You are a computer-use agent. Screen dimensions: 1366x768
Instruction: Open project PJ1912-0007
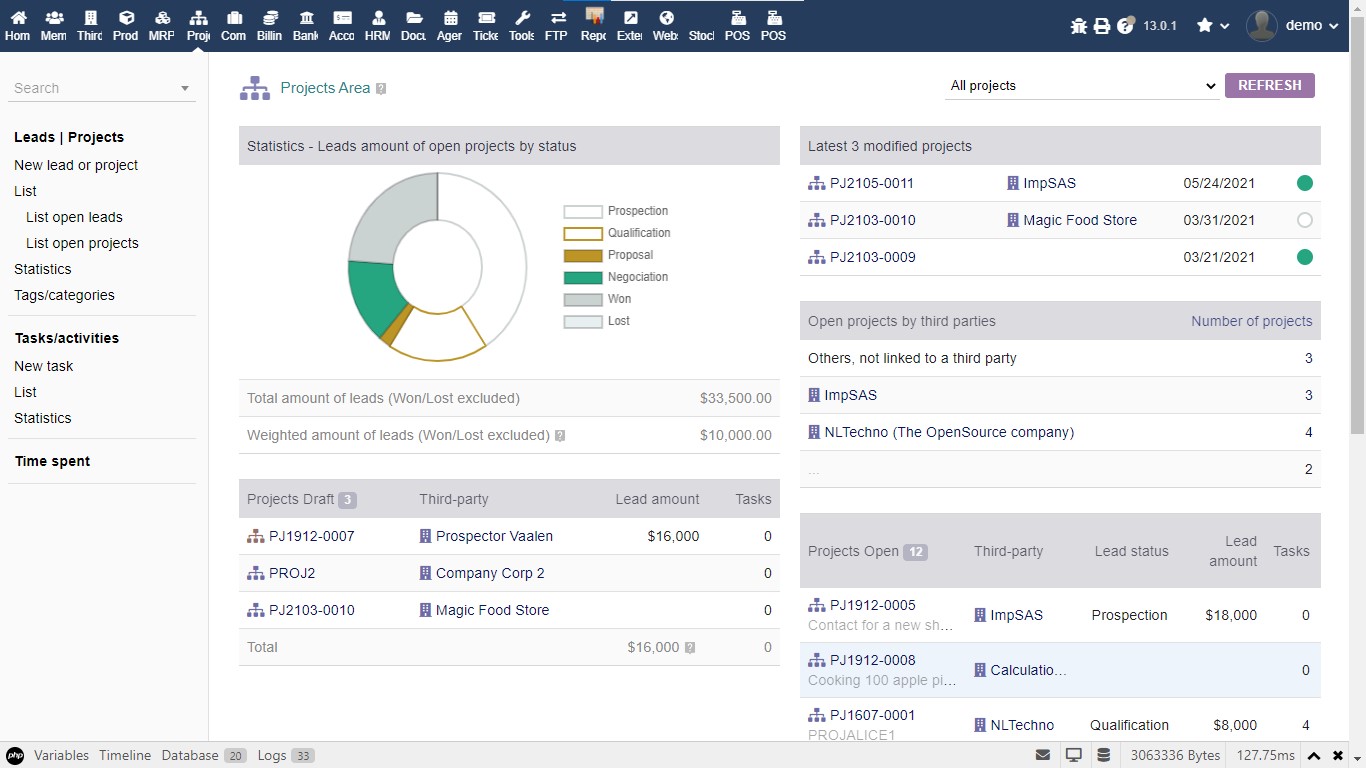(311, 536)
